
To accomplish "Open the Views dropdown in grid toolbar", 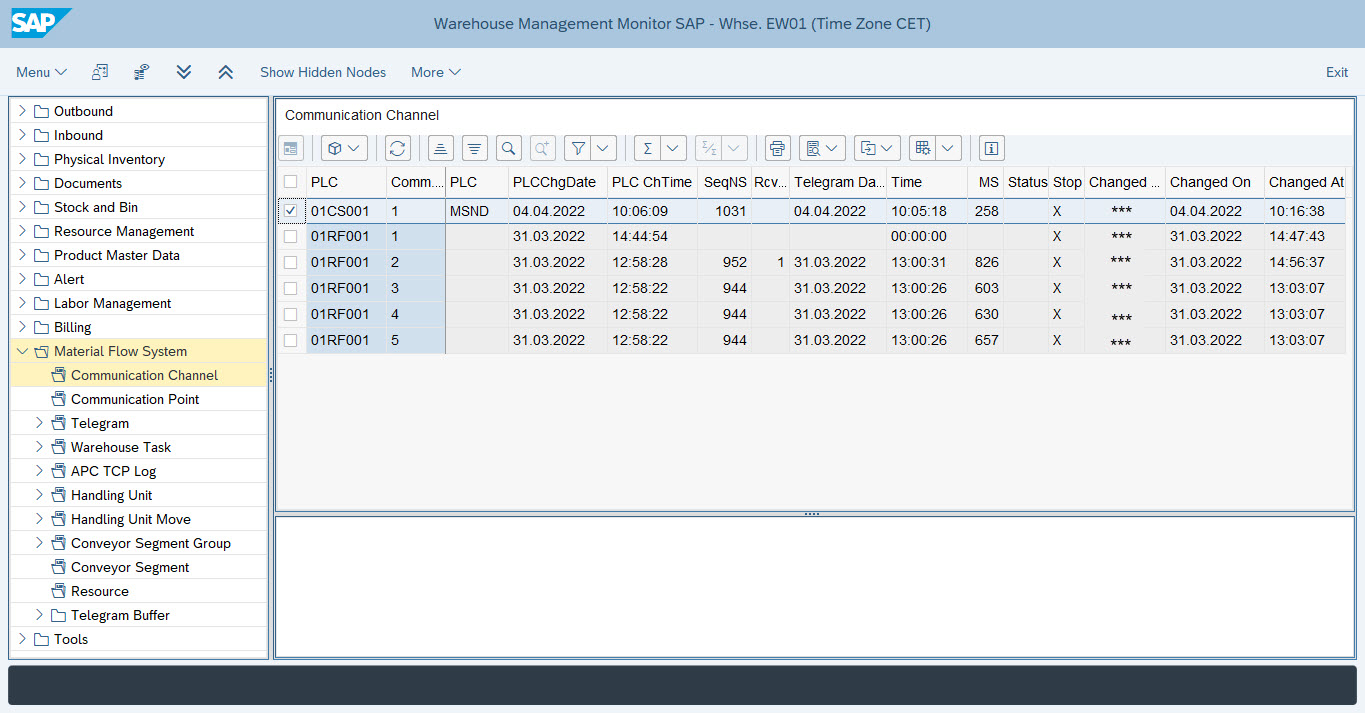I will tap(823, 148).
